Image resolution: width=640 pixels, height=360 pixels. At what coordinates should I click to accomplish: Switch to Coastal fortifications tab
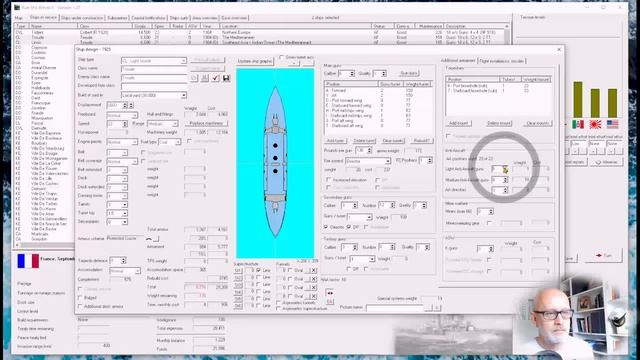point(148,18)
